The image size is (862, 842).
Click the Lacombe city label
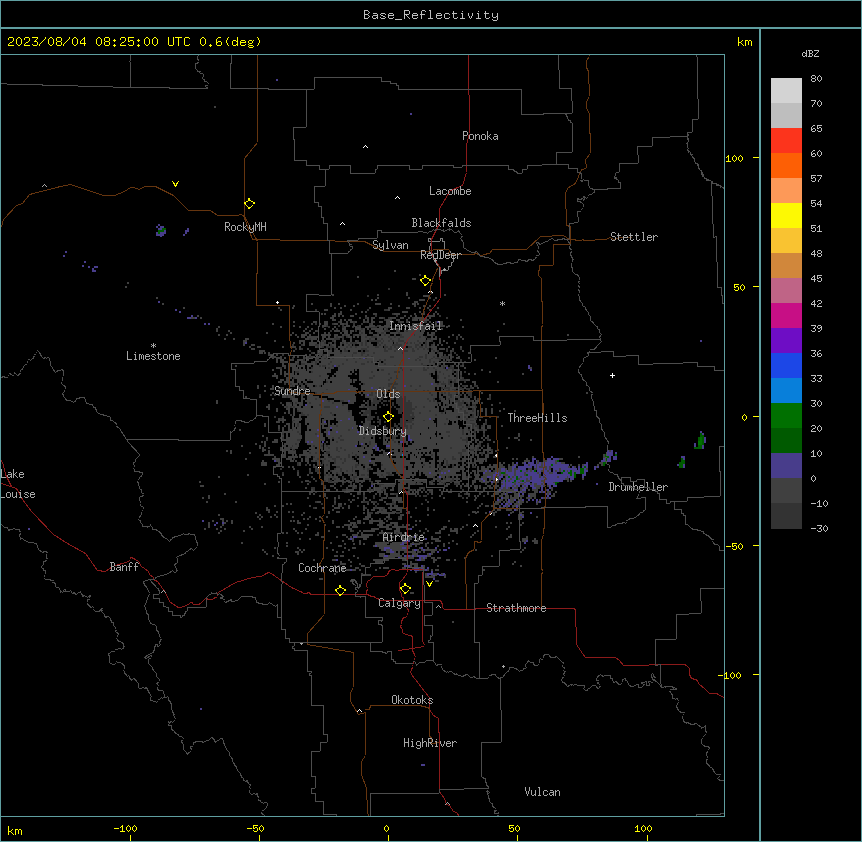point(450,191)
